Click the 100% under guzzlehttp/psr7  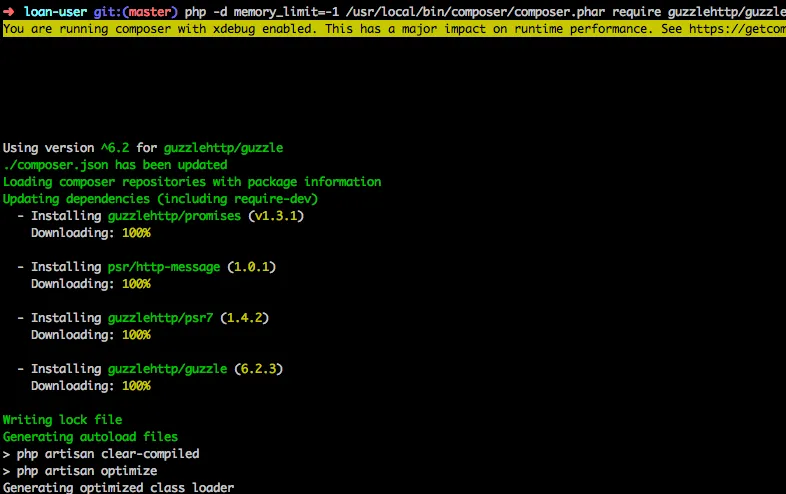pos(136,335)
